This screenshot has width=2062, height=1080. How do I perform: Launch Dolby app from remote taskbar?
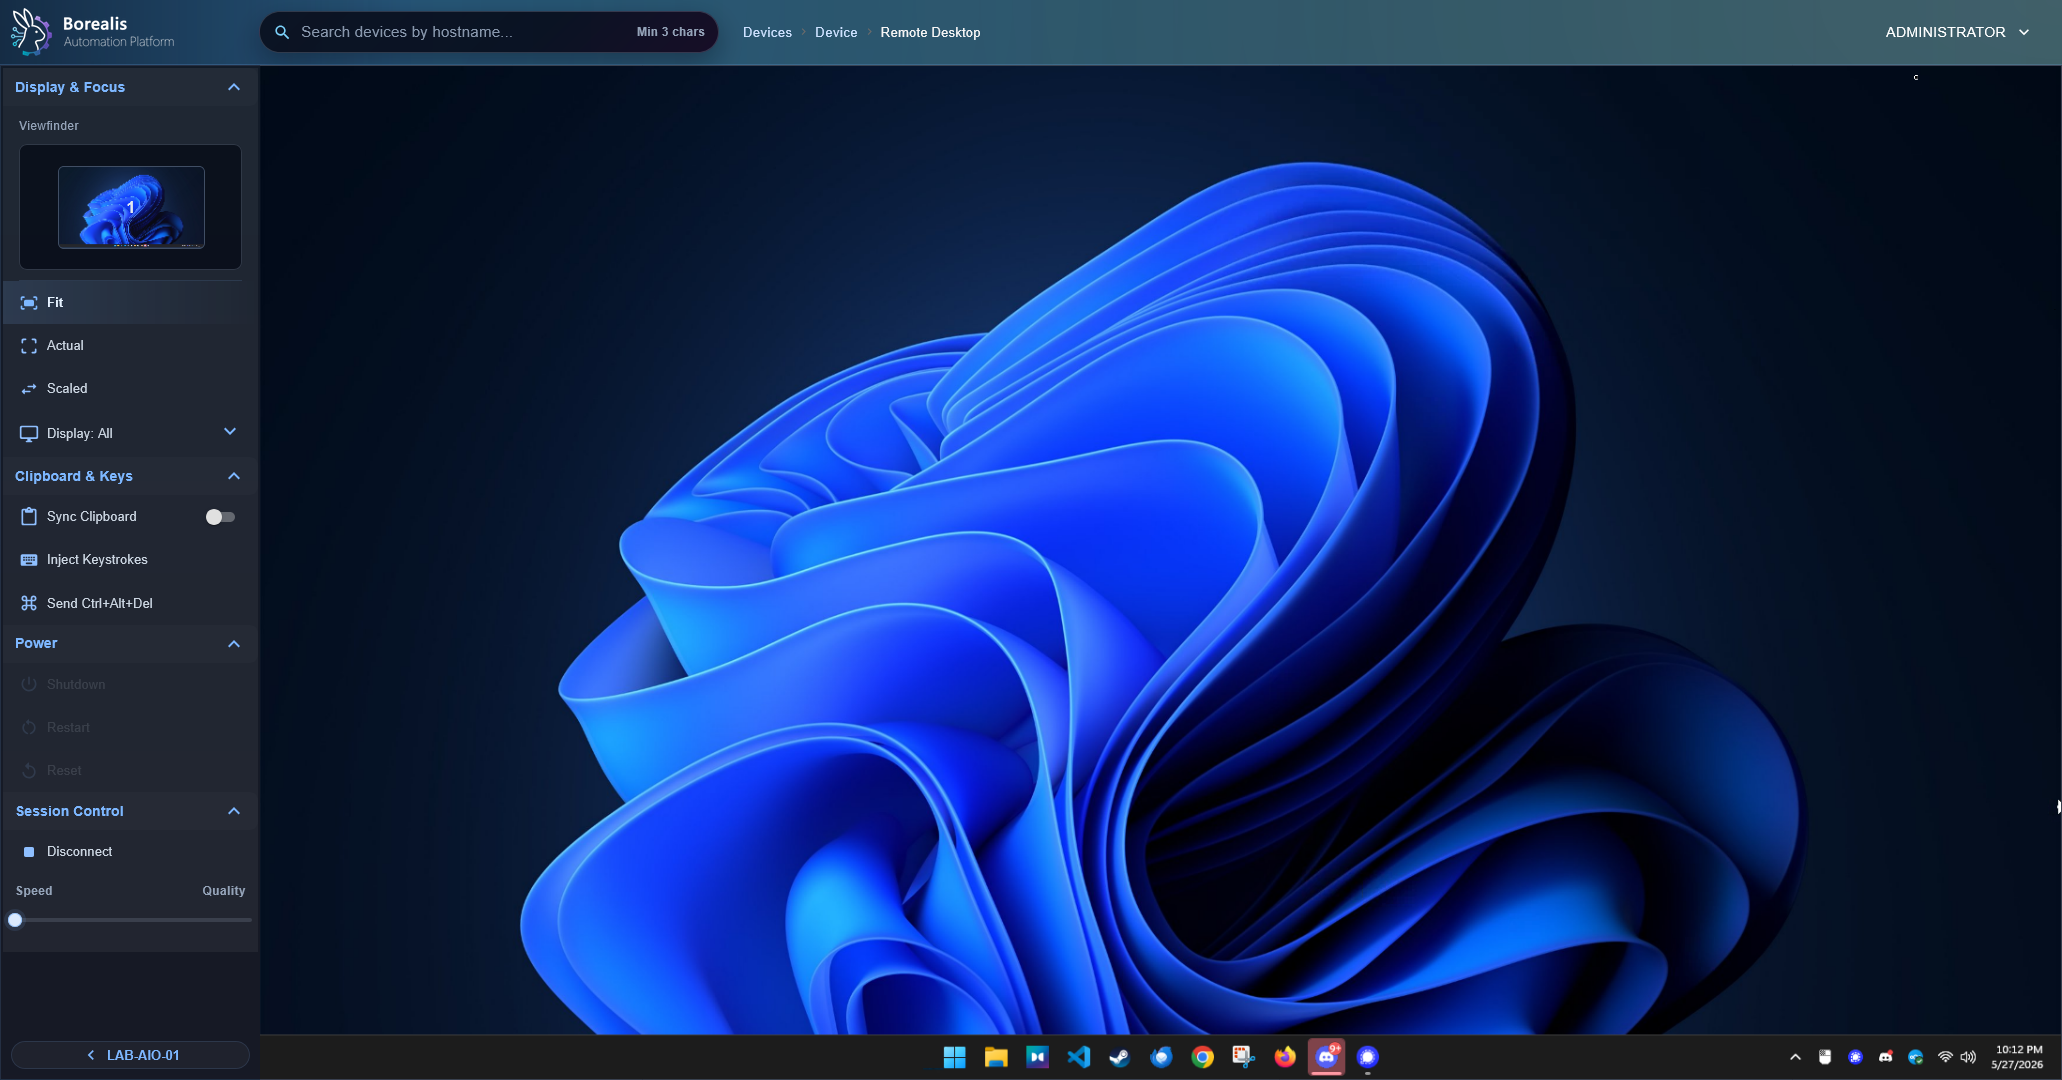click(1037, 1057)
